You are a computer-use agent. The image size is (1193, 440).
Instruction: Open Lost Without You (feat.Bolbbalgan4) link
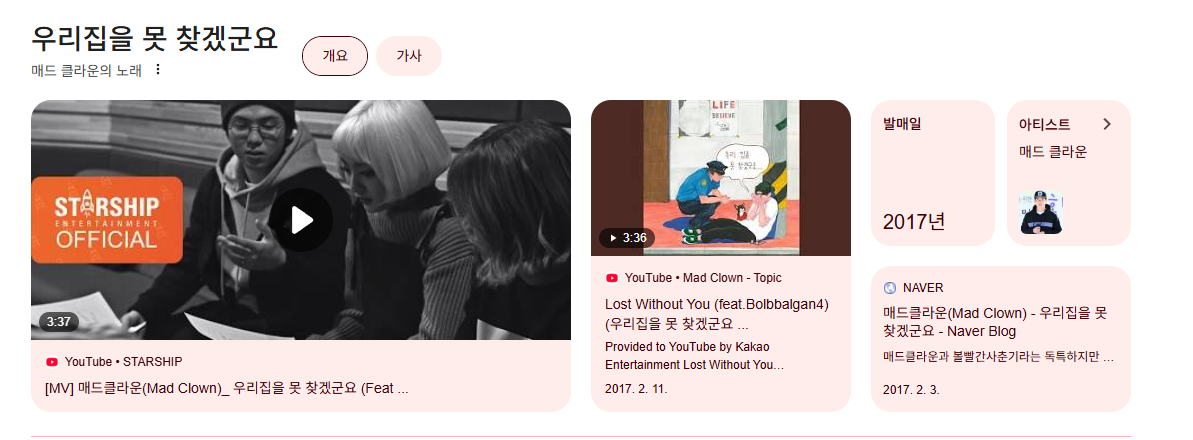[x=717, y=314]
